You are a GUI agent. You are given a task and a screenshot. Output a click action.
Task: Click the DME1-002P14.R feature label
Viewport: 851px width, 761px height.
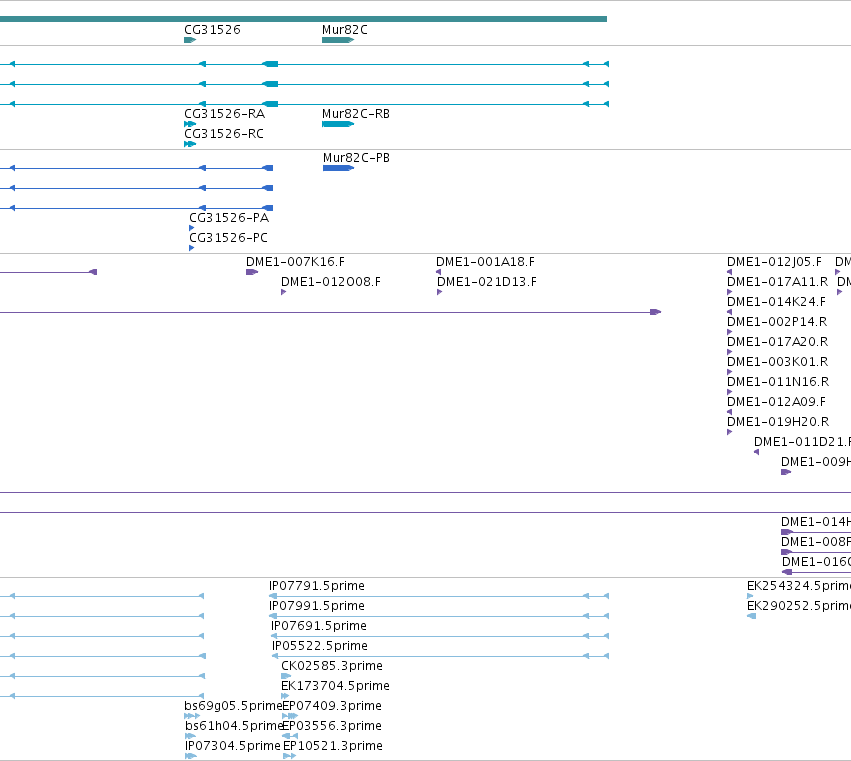tap(777, 322)
